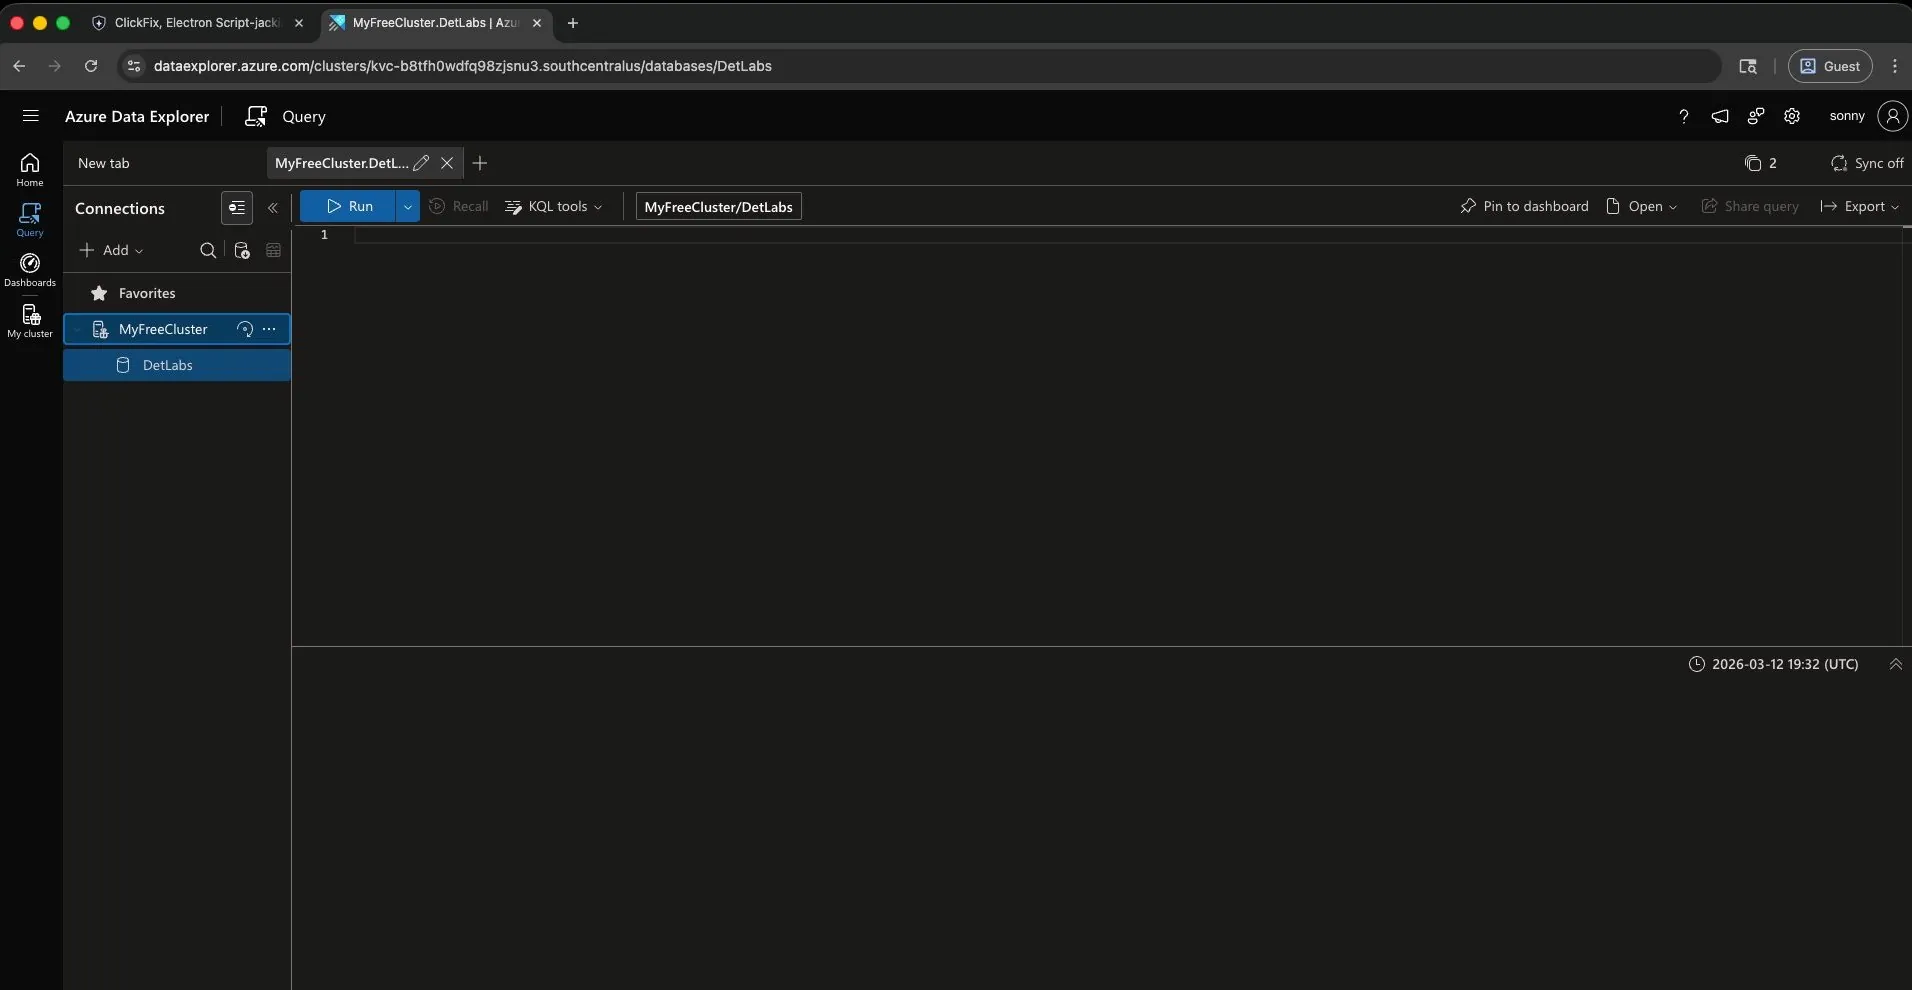The image size is (1912, 990).
Task: Open more options for MyFreeCluster
Action: [269, 329]
